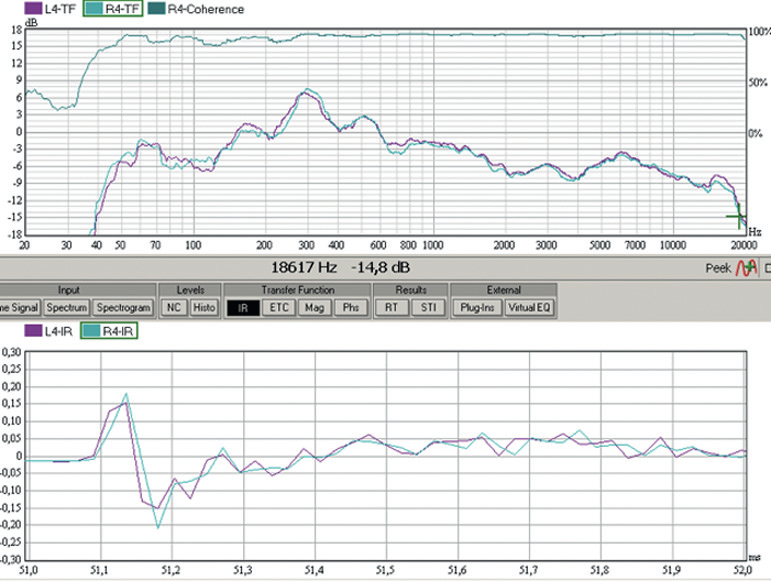This screenshot has width=771, height=581.
Task: Switch to the Mag view
Action: point(314,308)
